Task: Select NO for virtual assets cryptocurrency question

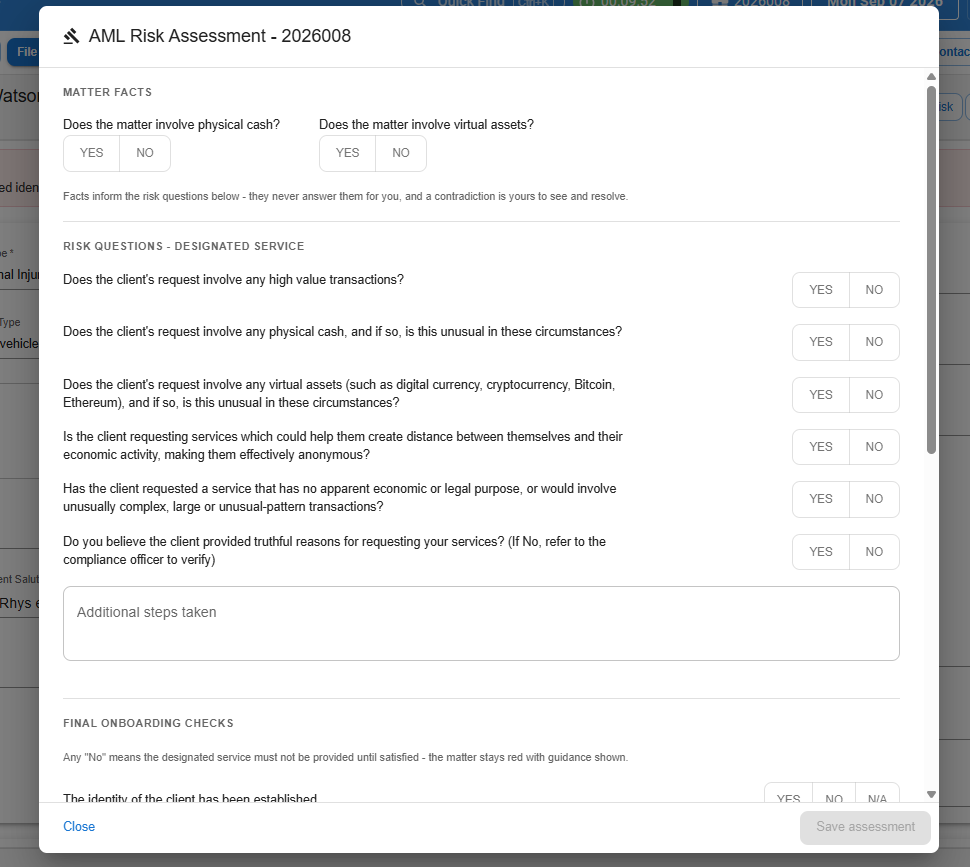Action: click(874, 395)
